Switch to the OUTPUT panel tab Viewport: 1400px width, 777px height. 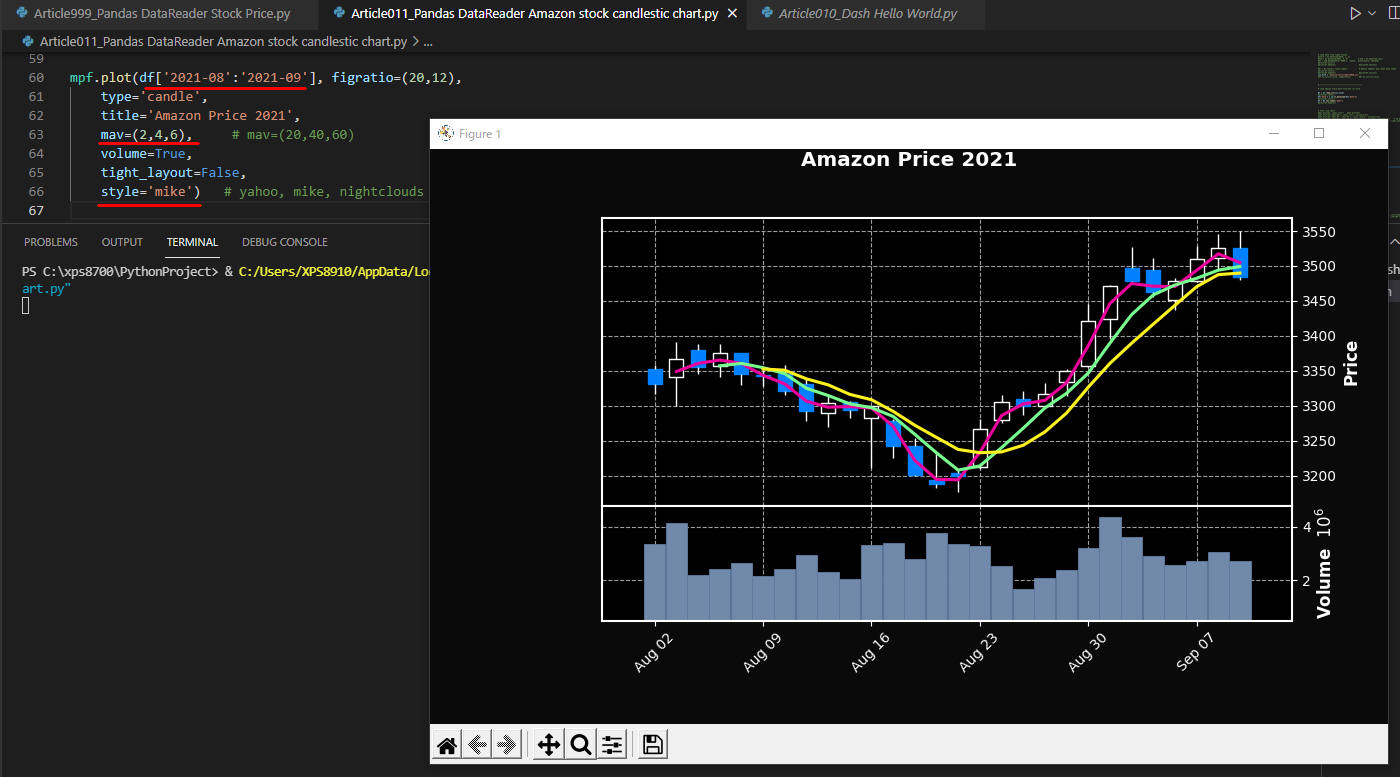122,242
